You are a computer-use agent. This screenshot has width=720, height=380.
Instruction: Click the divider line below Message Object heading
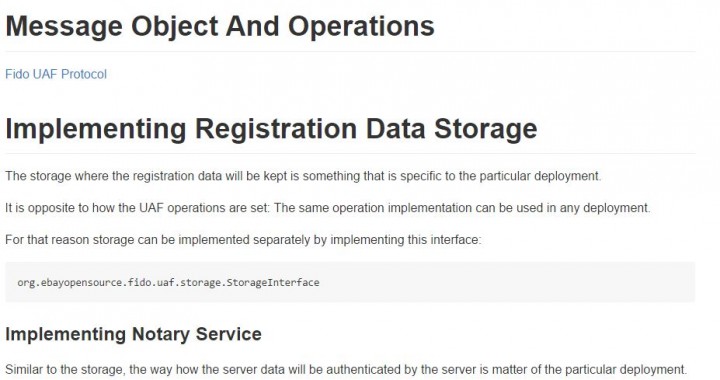point(350,52)
